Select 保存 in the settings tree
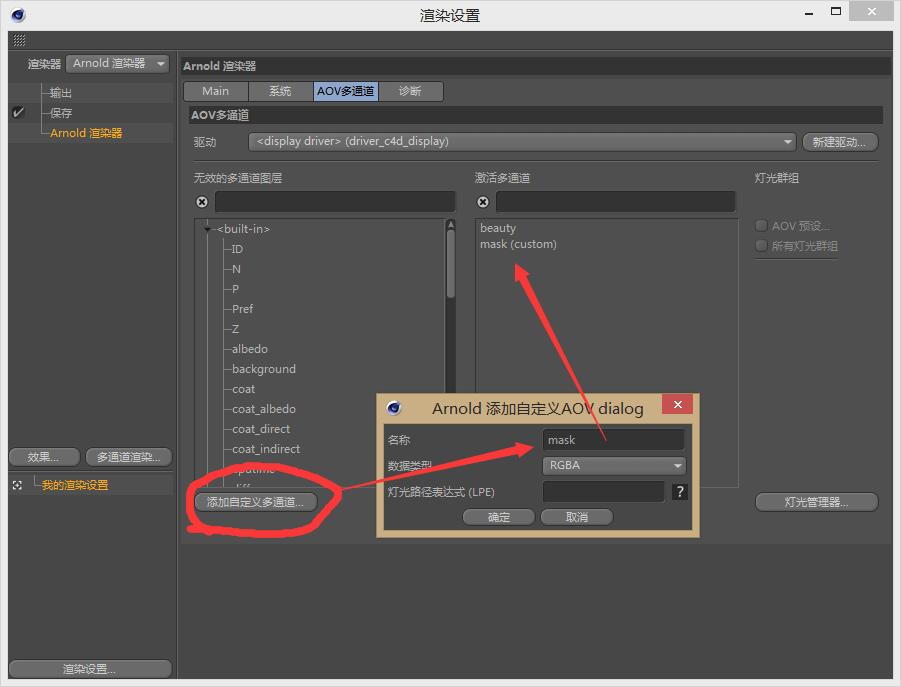This screenshot has width=901, height=687. tap(61, 113)
